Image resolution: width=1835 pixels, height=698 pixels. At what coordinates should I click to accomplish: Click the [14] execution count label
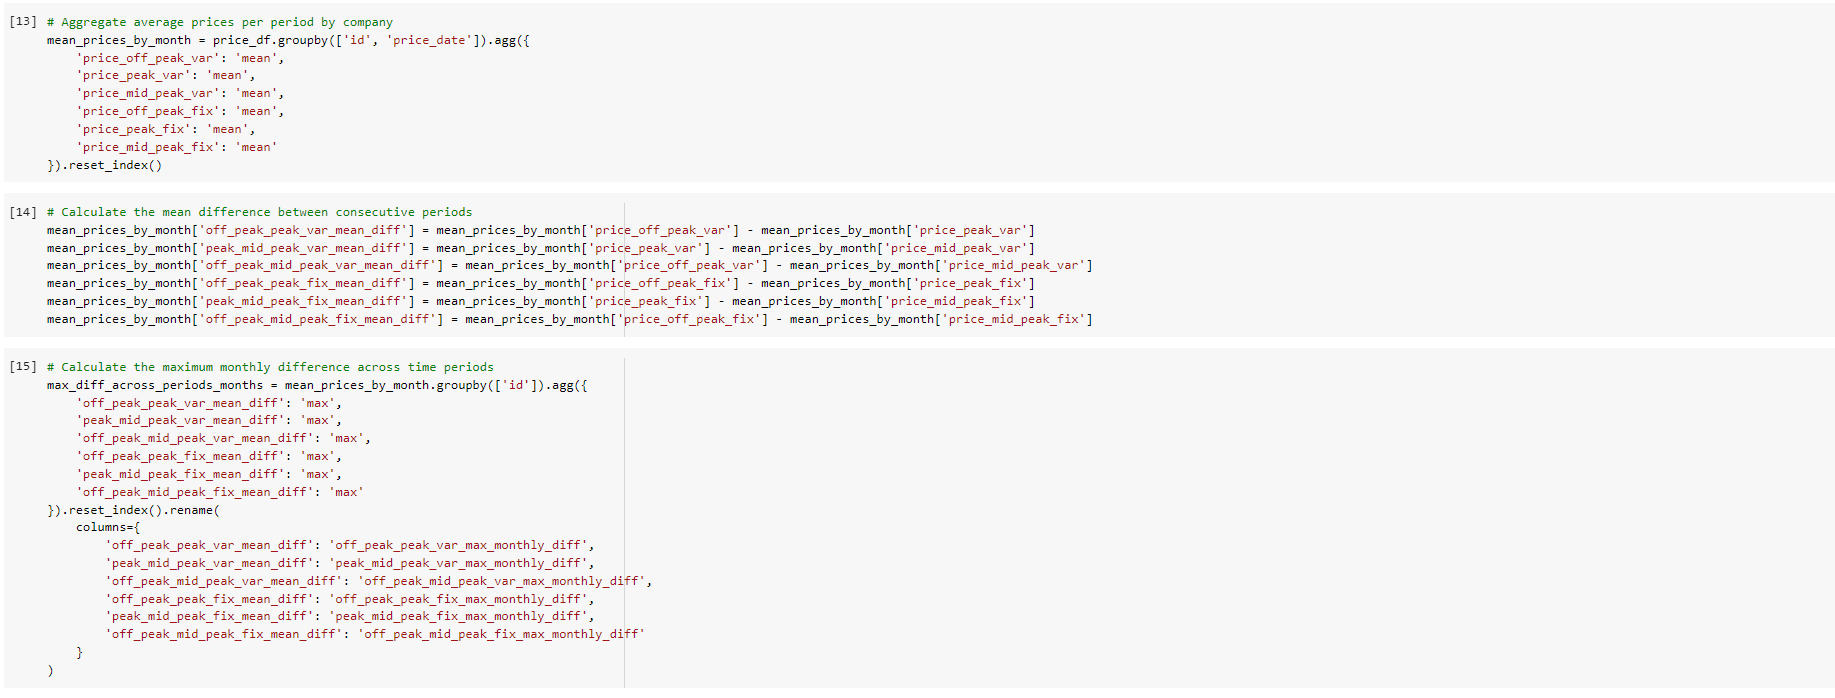tap(22, 212)
